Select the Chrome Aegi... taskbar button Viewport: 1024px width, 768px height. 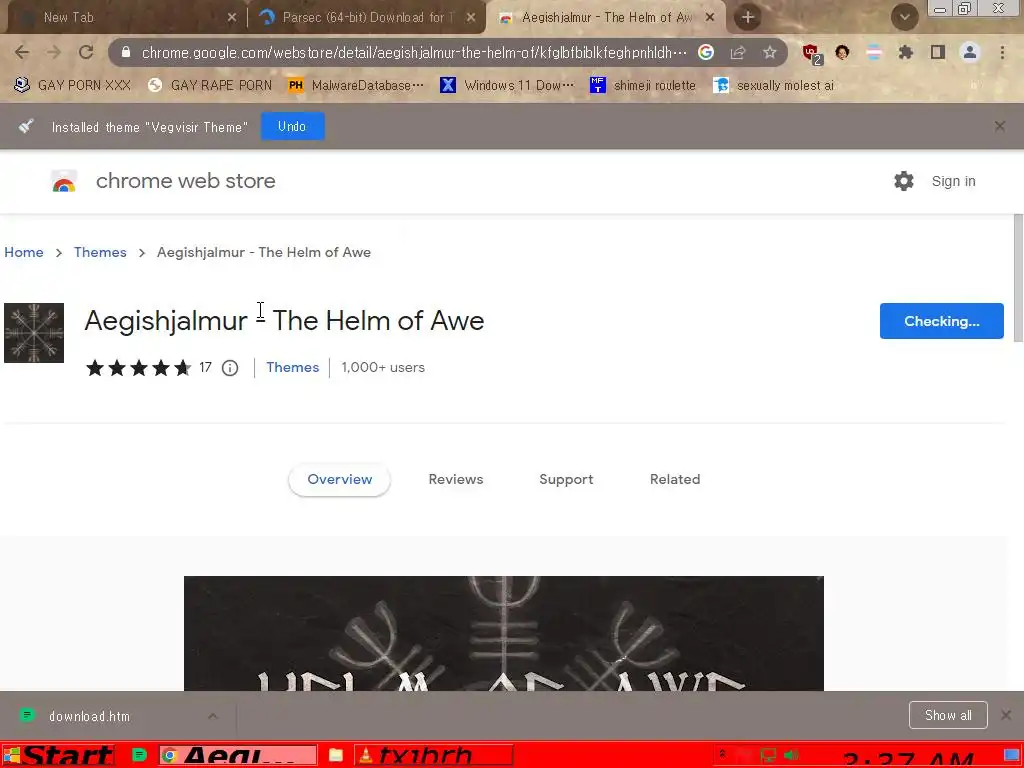click(238, 756)
